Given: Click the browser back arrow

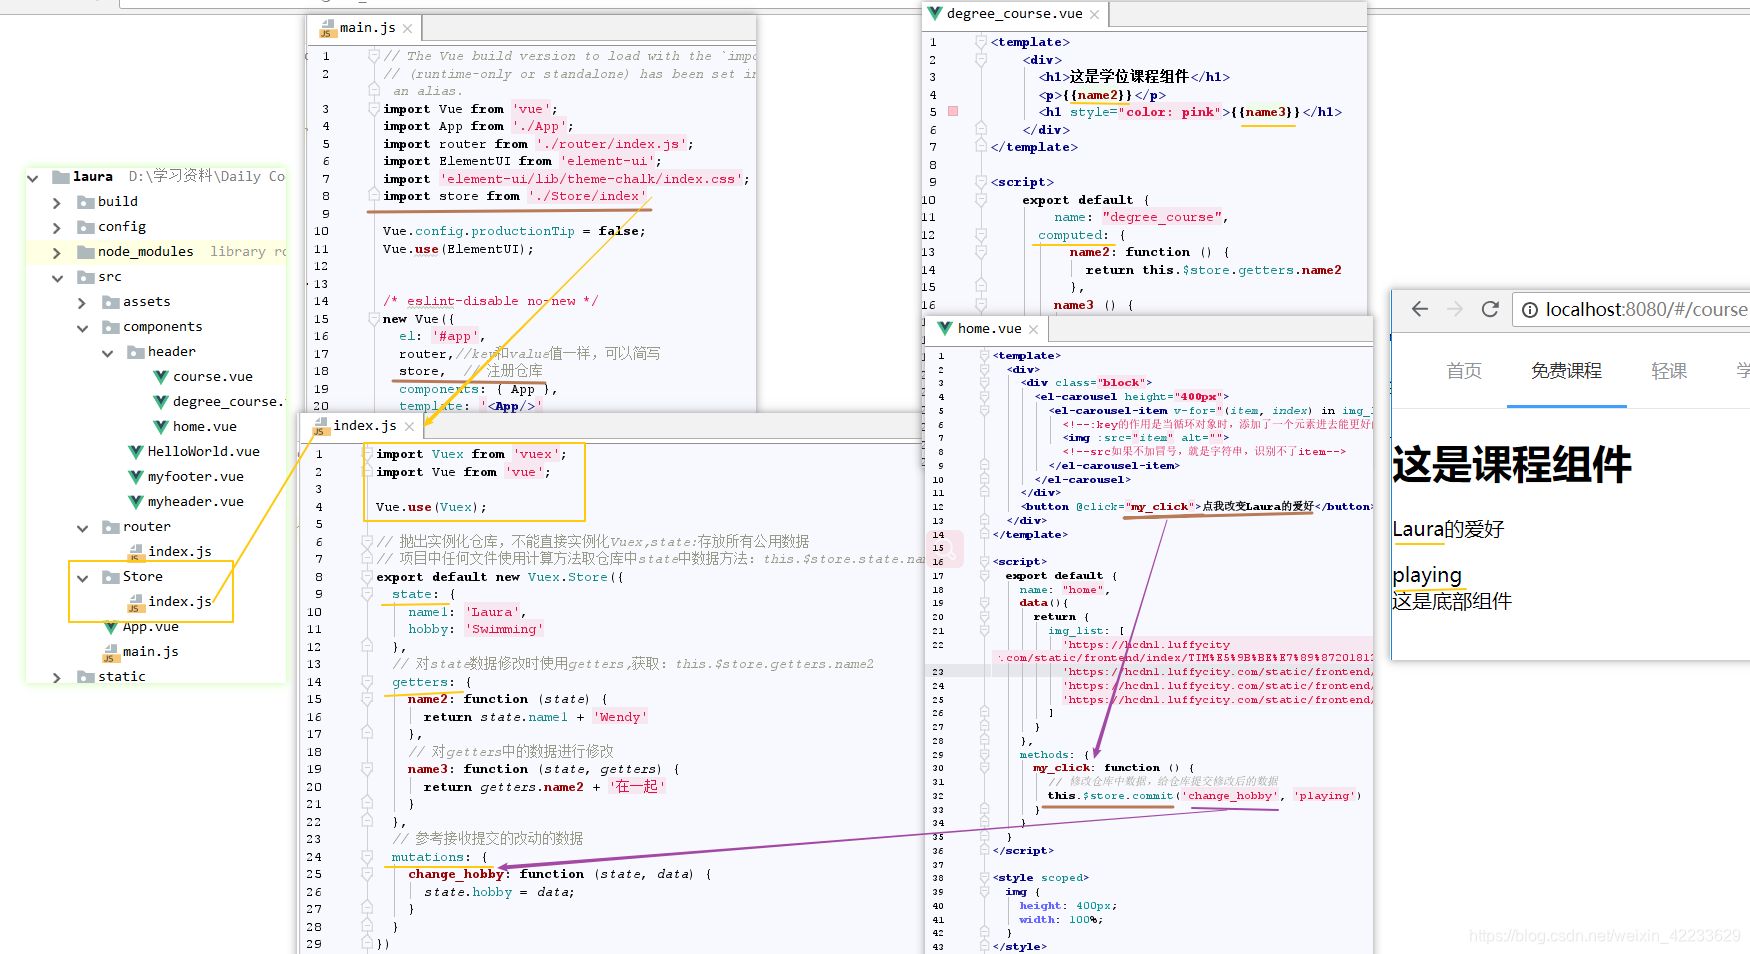Looking at the screenshot, I should click(1419, 309).
